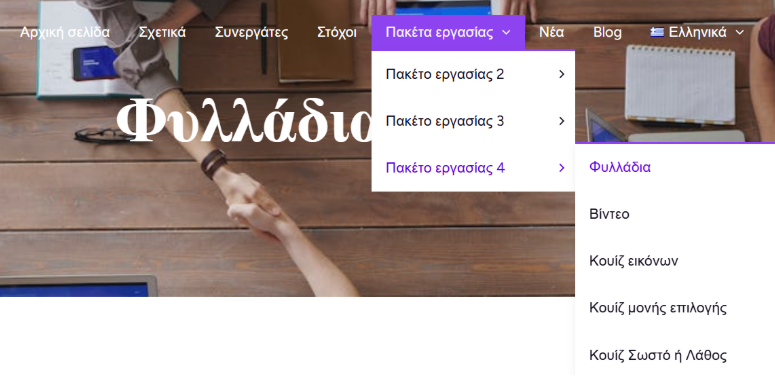Click Πακέτο εργασίας 3 label

click(x=445, y=121)
